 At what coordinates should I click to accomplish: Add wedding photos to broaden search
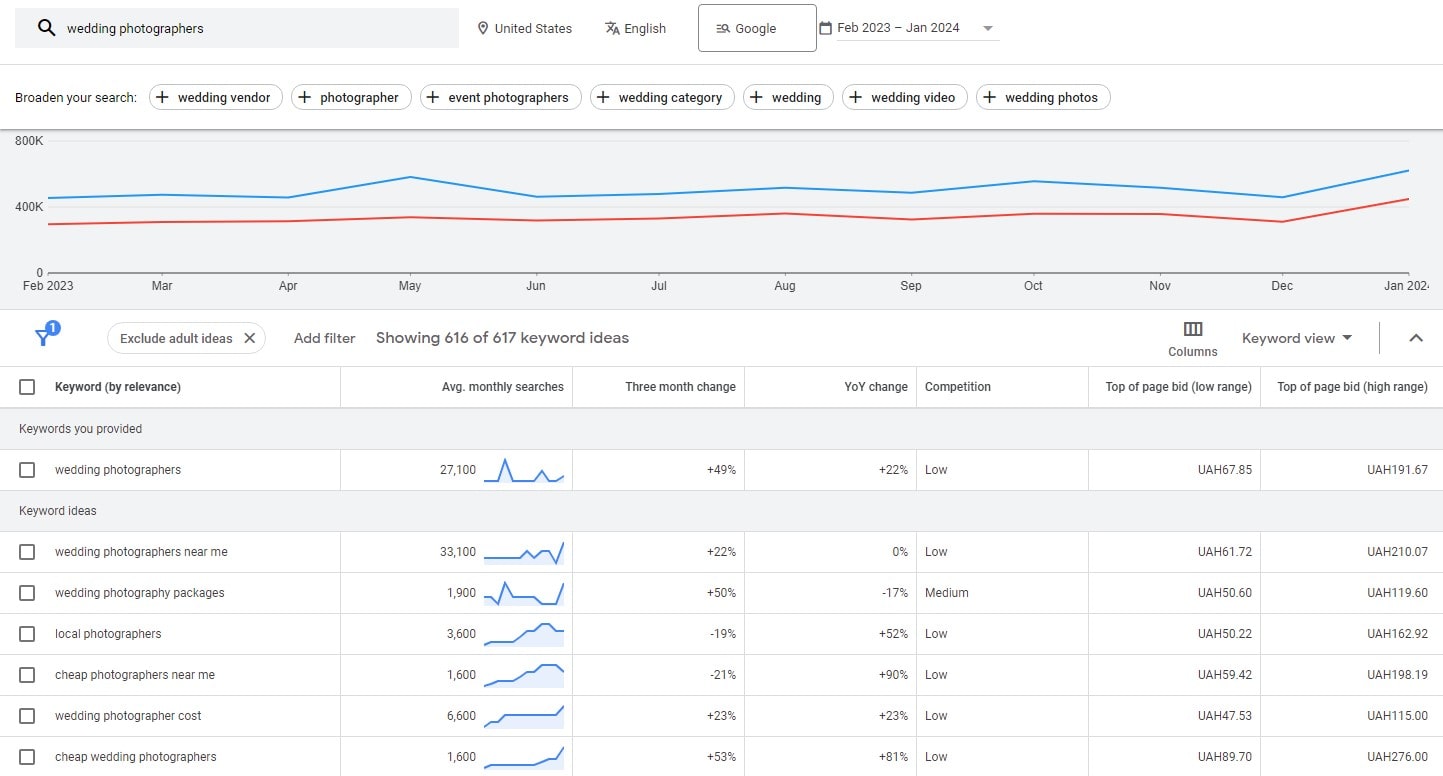tap(1043, 97)
